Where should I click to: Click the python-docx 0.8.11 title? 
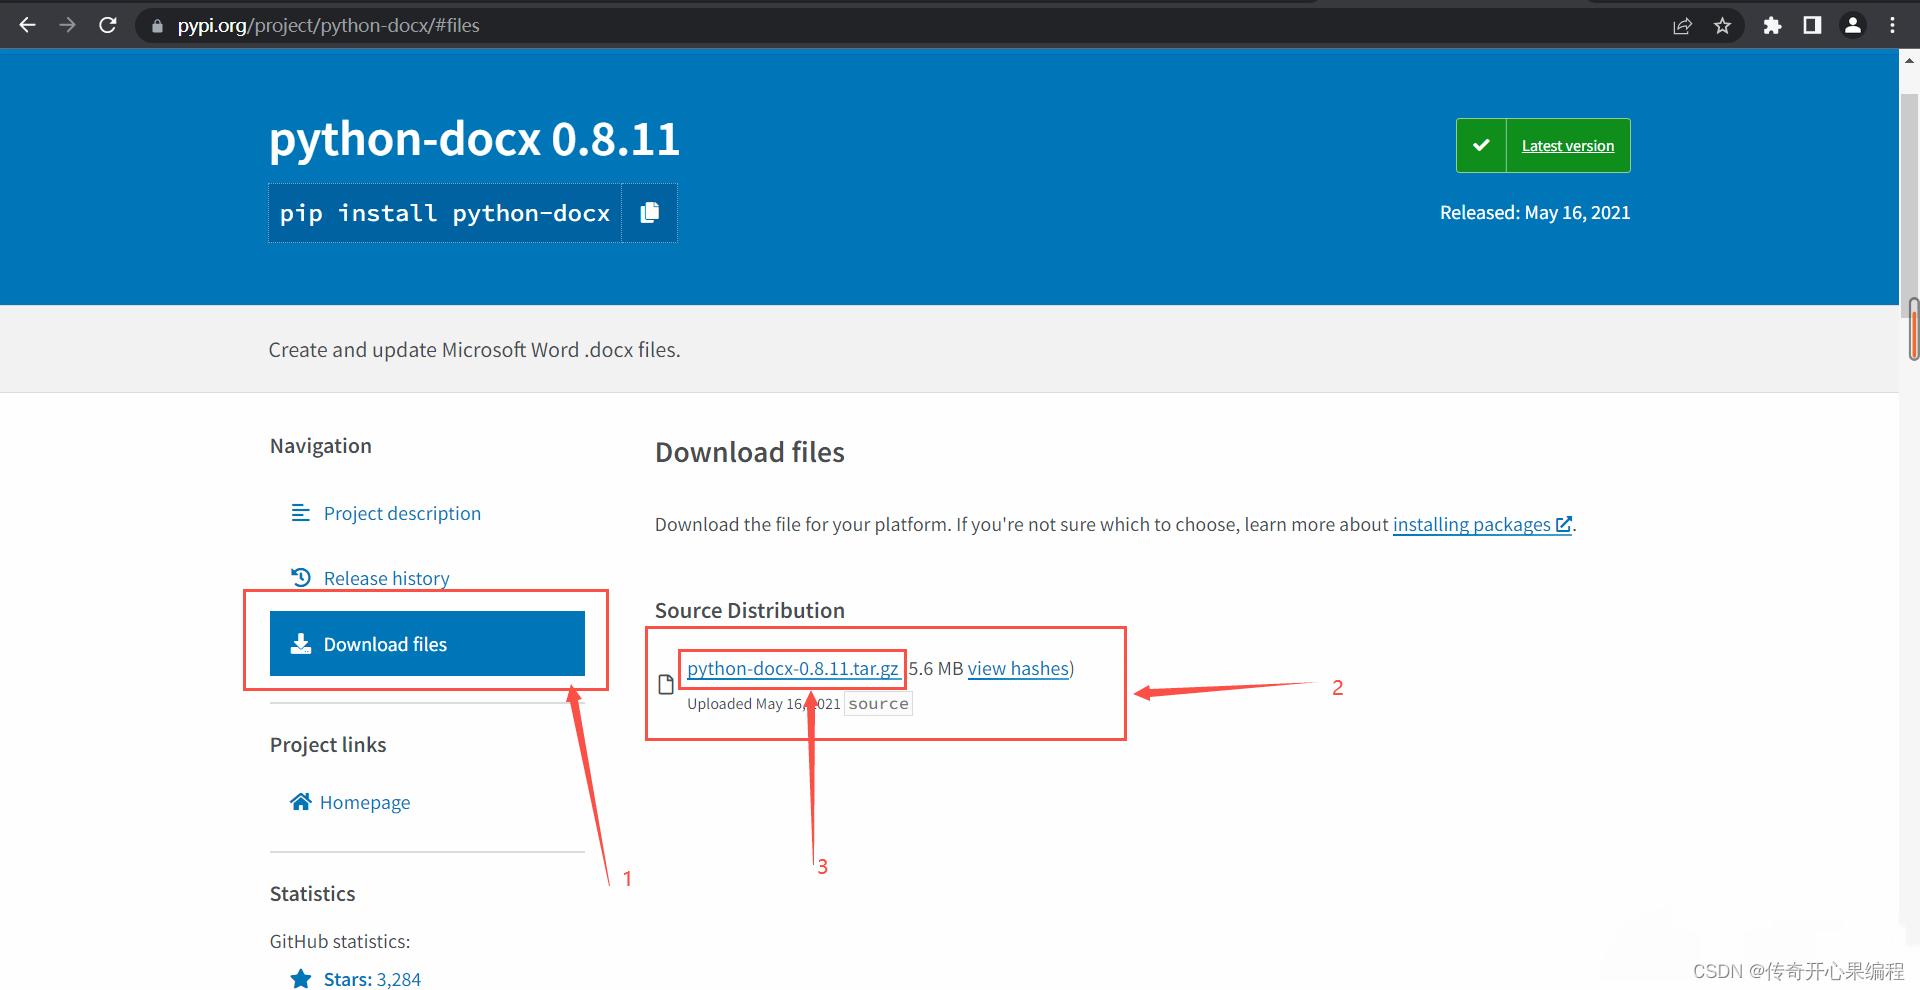tap(474, 138)
